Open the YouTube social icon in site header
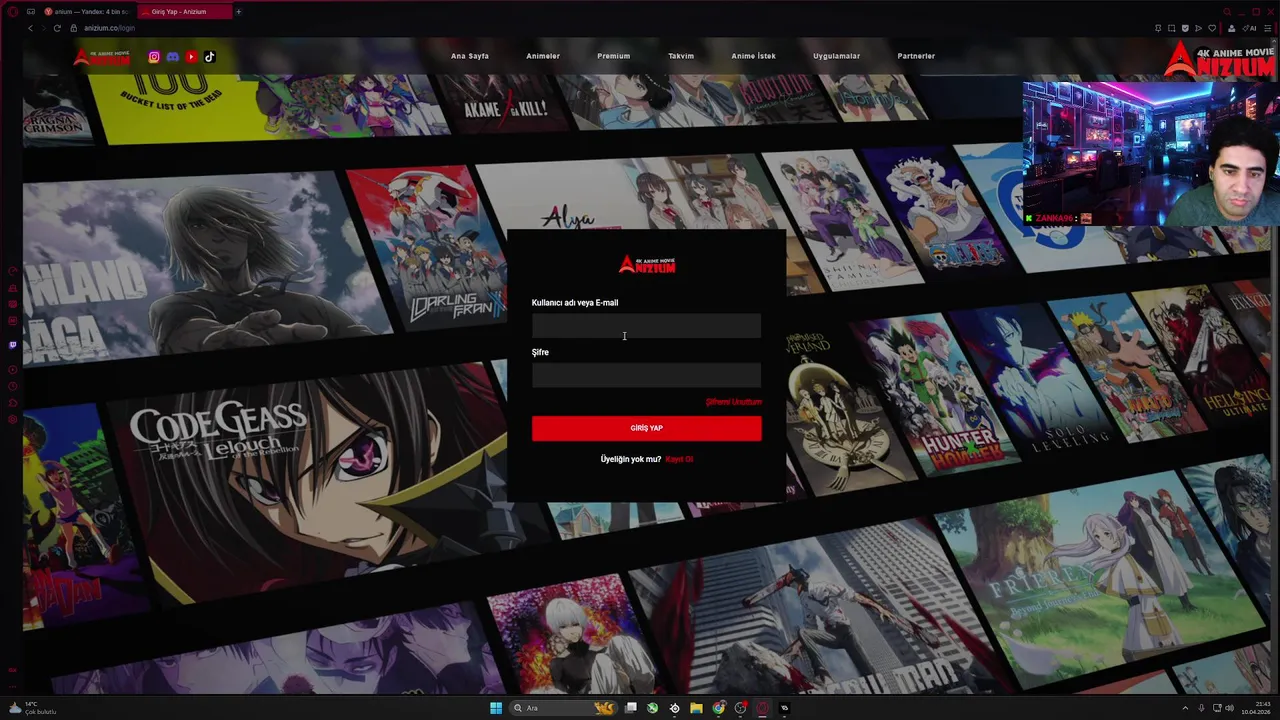Viewport: 1280px width, 720px height. pyautogui.click(x=191, y=57)
